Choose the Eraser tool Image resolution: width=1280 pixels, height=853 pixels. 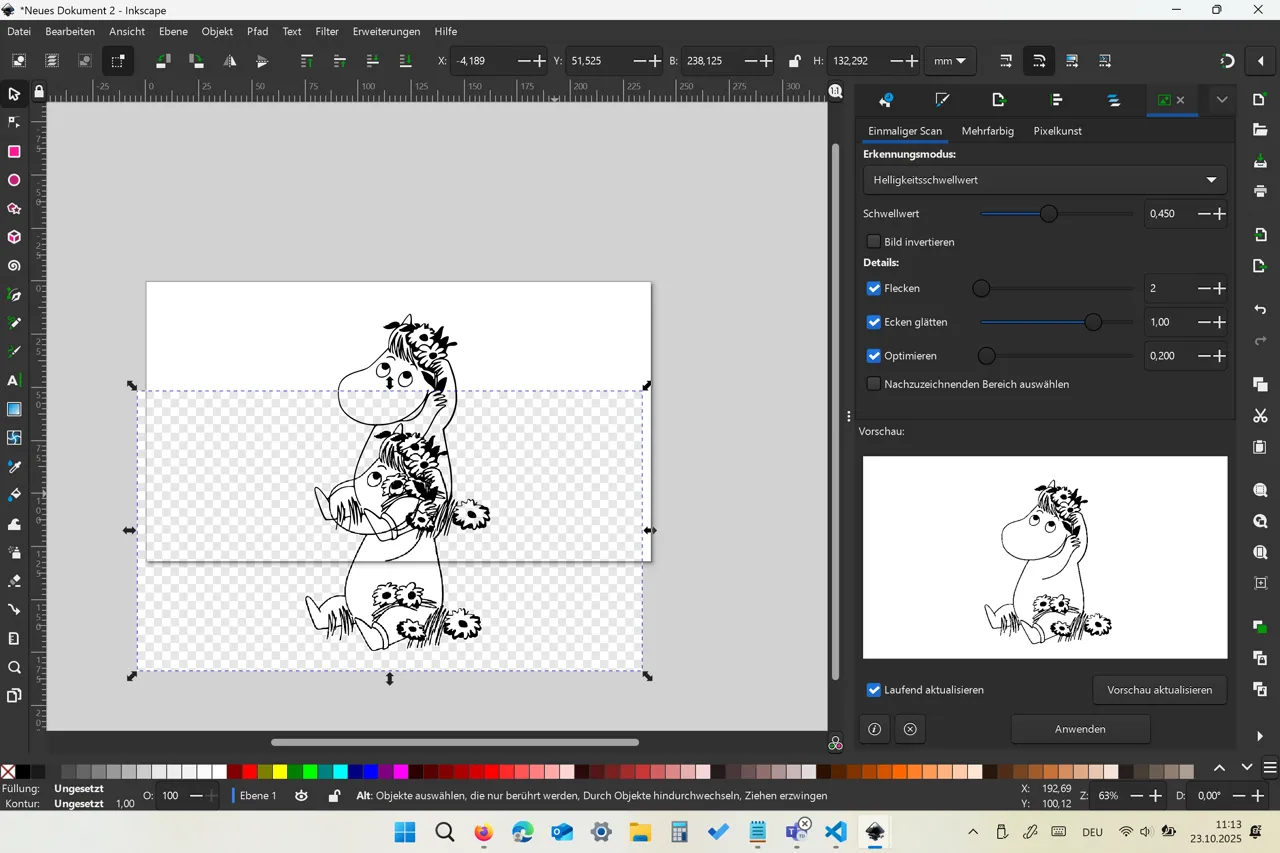pyautogui.click(x=14, y=581)
